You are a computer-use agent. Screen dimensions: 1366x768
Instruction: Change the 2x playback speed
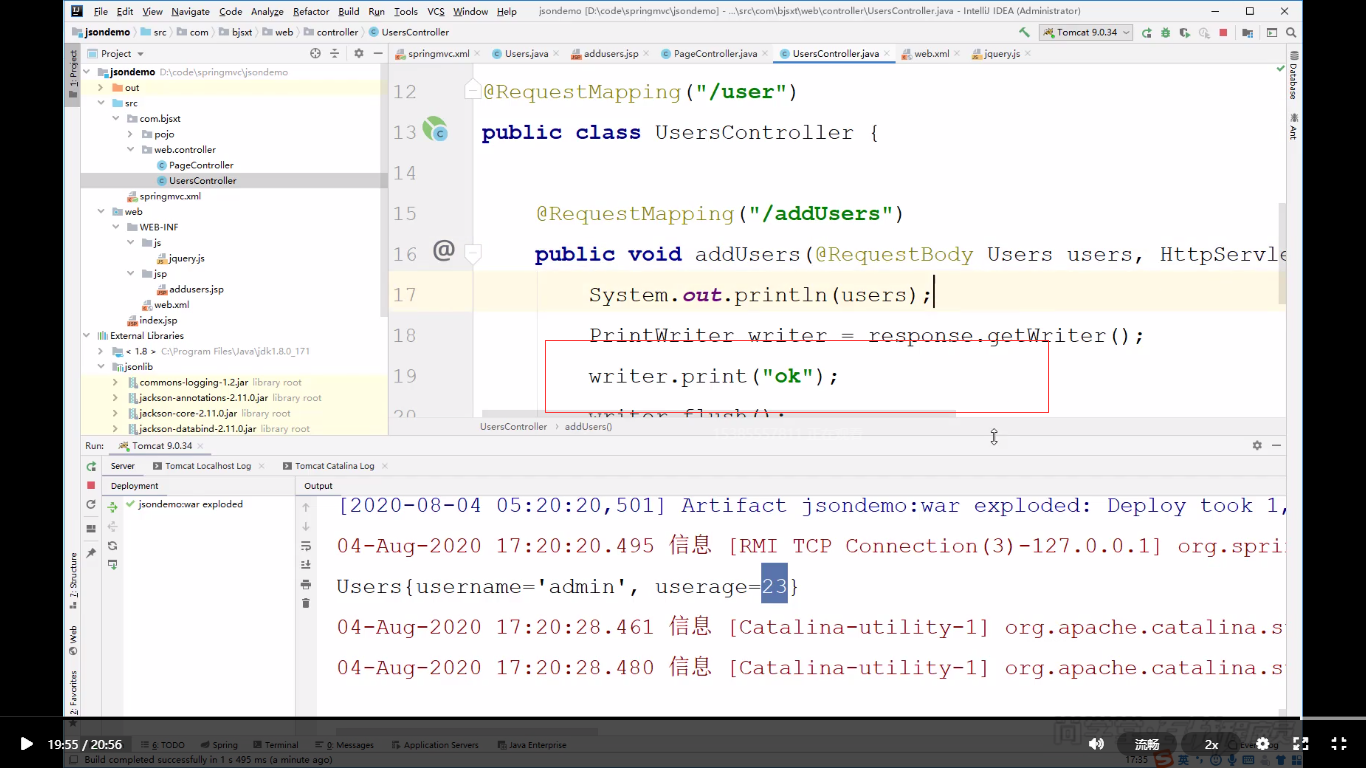[x=1211, y=744]
